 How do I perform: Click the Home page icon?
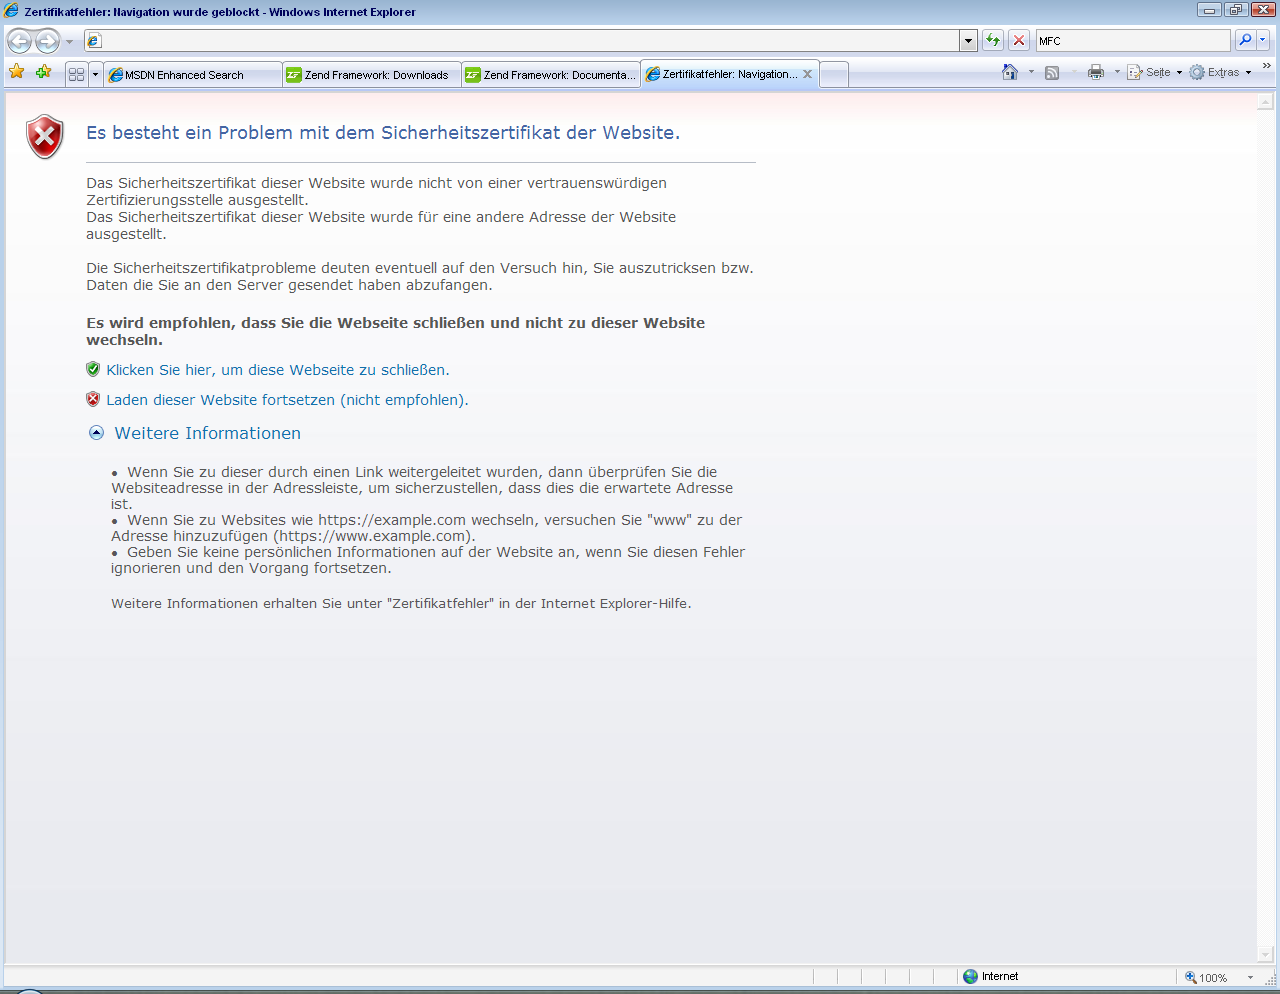(1010, 72)
